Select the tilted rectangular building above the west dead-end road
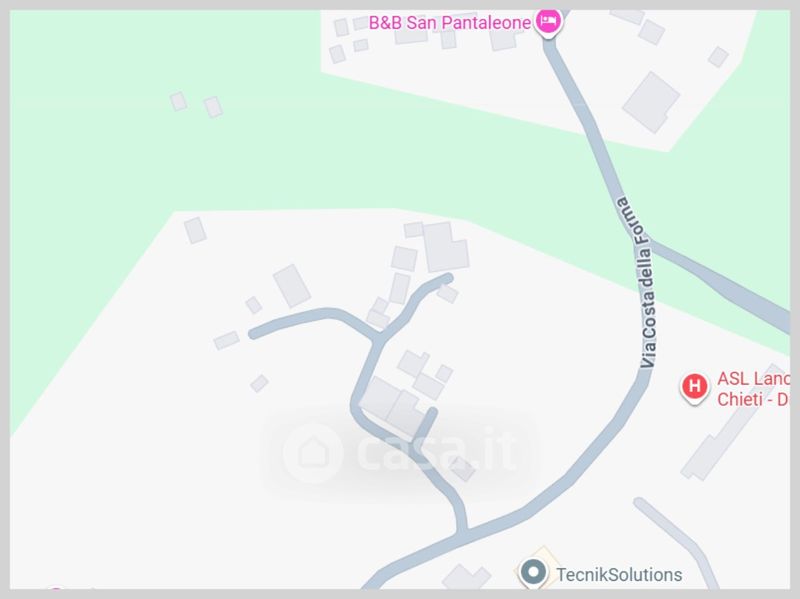Viewport: 800px width, 599px height. 291,286
